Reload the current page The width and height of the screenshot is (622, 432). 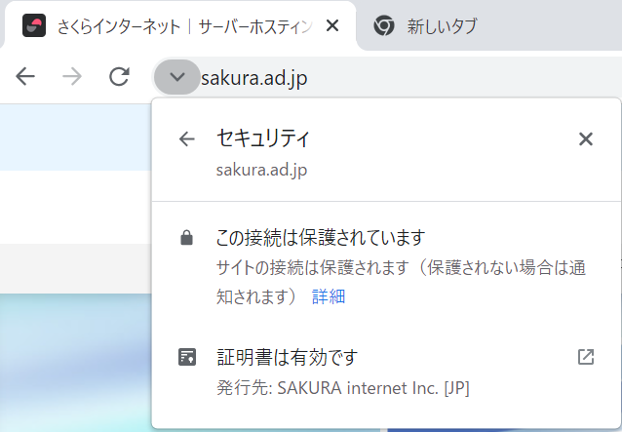119,77
